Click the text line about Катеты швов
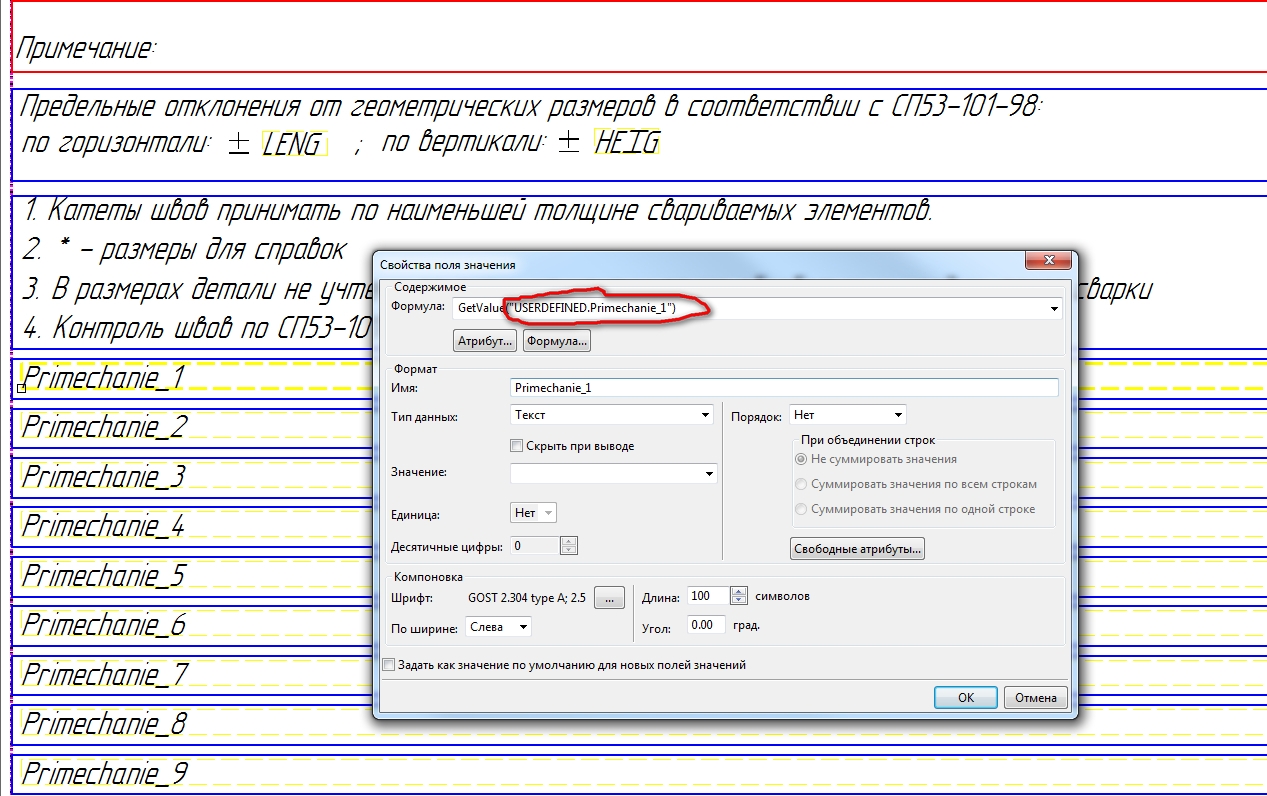Image resolution: width=1267 pixels, height=796 pixels. 479,212
